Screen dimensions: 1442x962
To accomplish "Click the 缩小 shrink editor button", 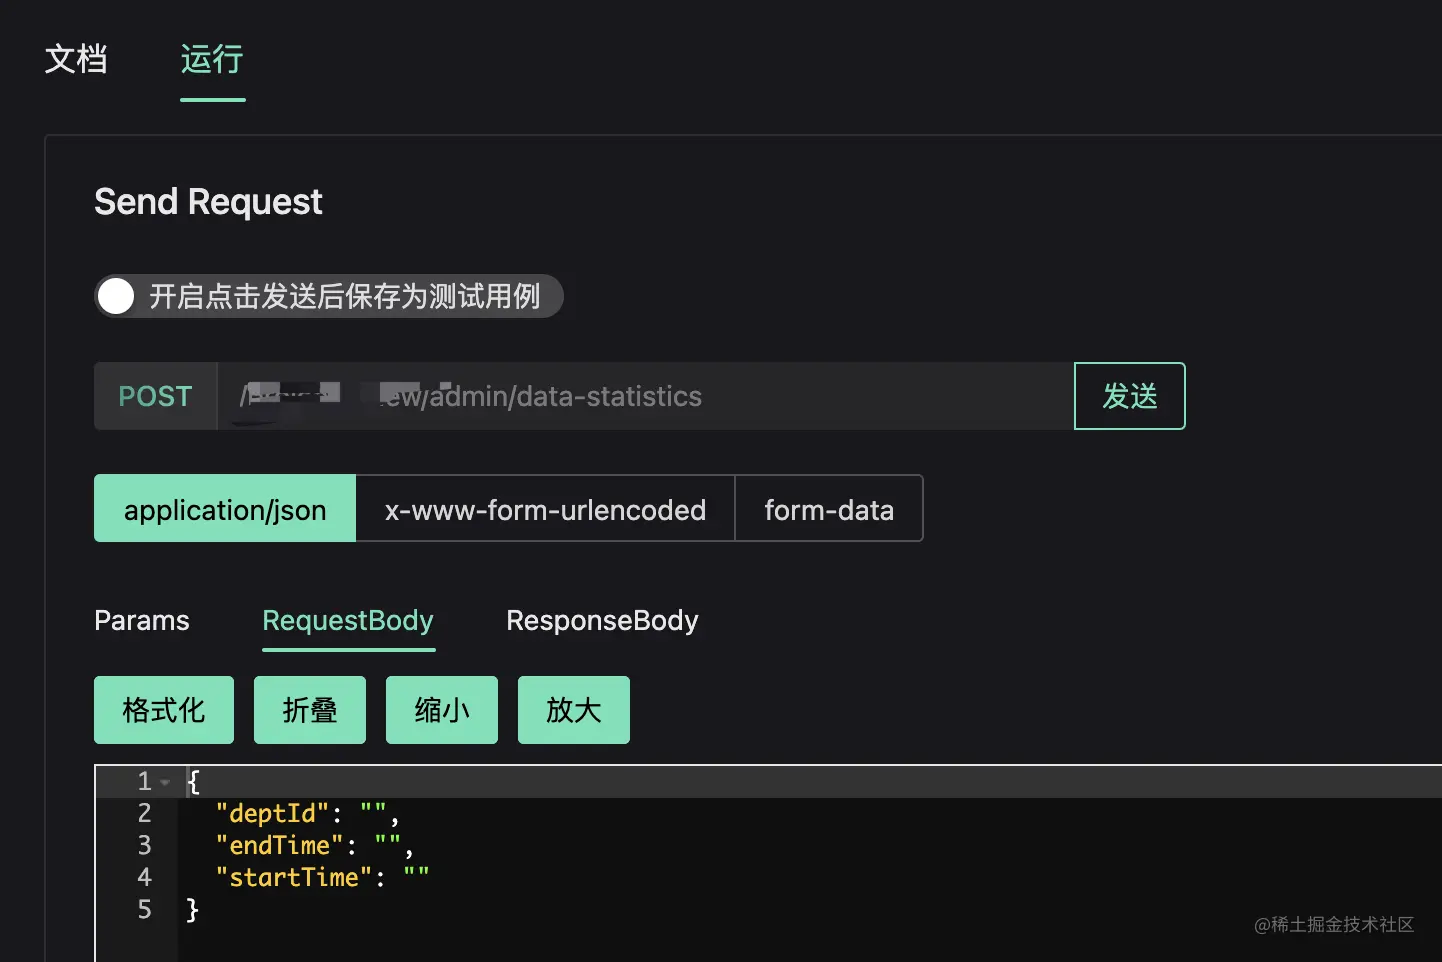I will coord(442,710).
